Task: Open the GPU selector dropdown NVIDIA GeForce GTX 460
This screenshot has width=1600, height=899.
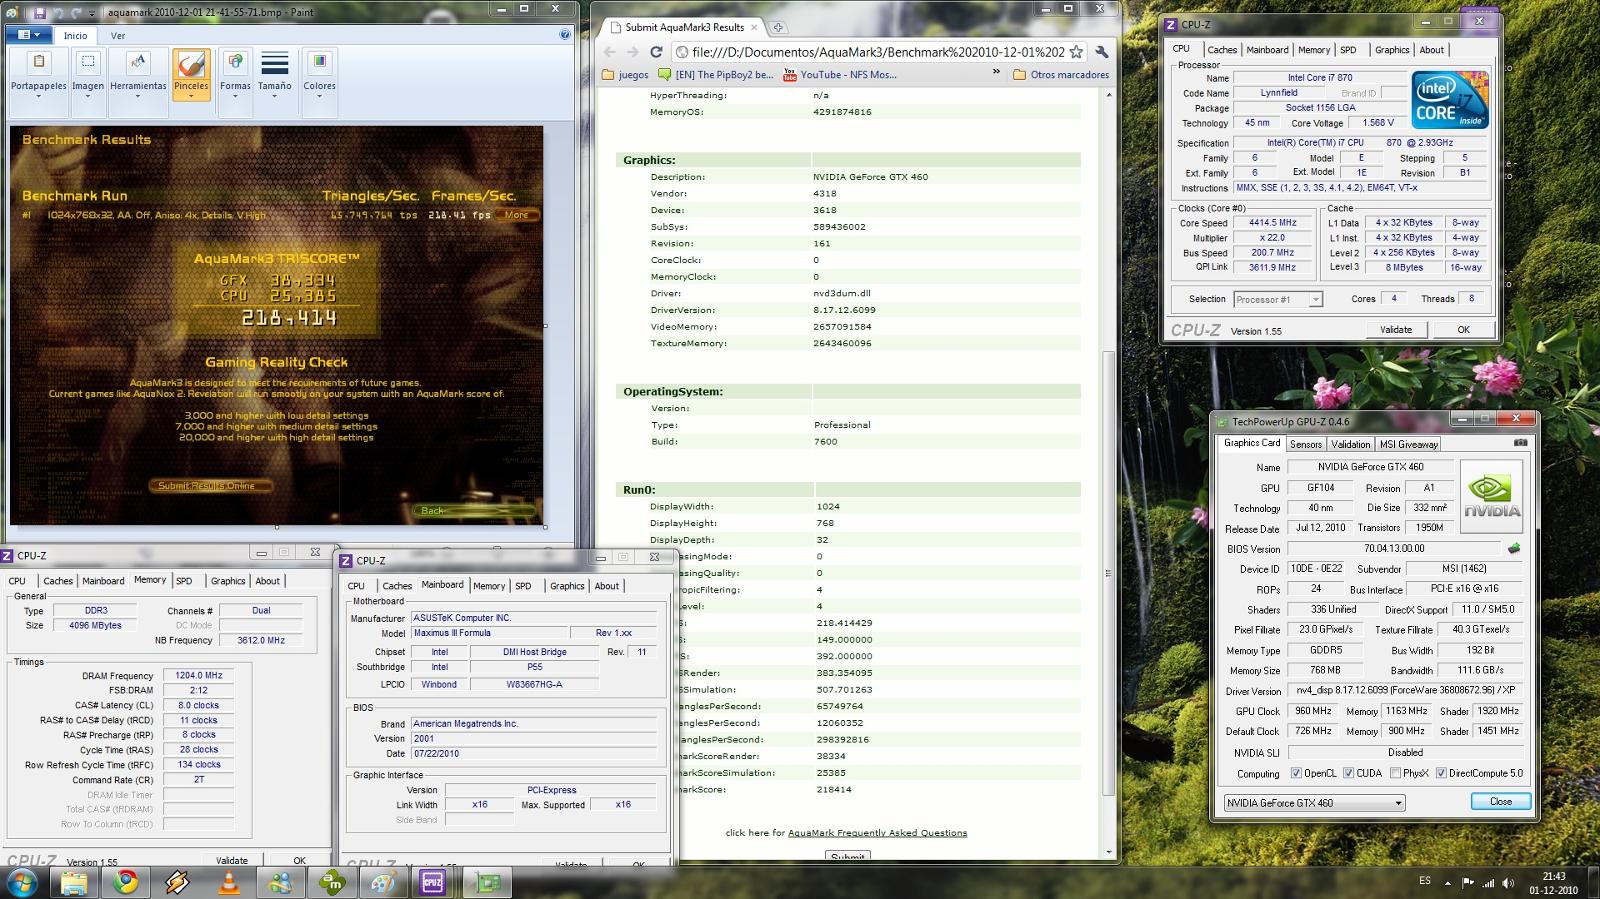Action: pos(1314,803)
